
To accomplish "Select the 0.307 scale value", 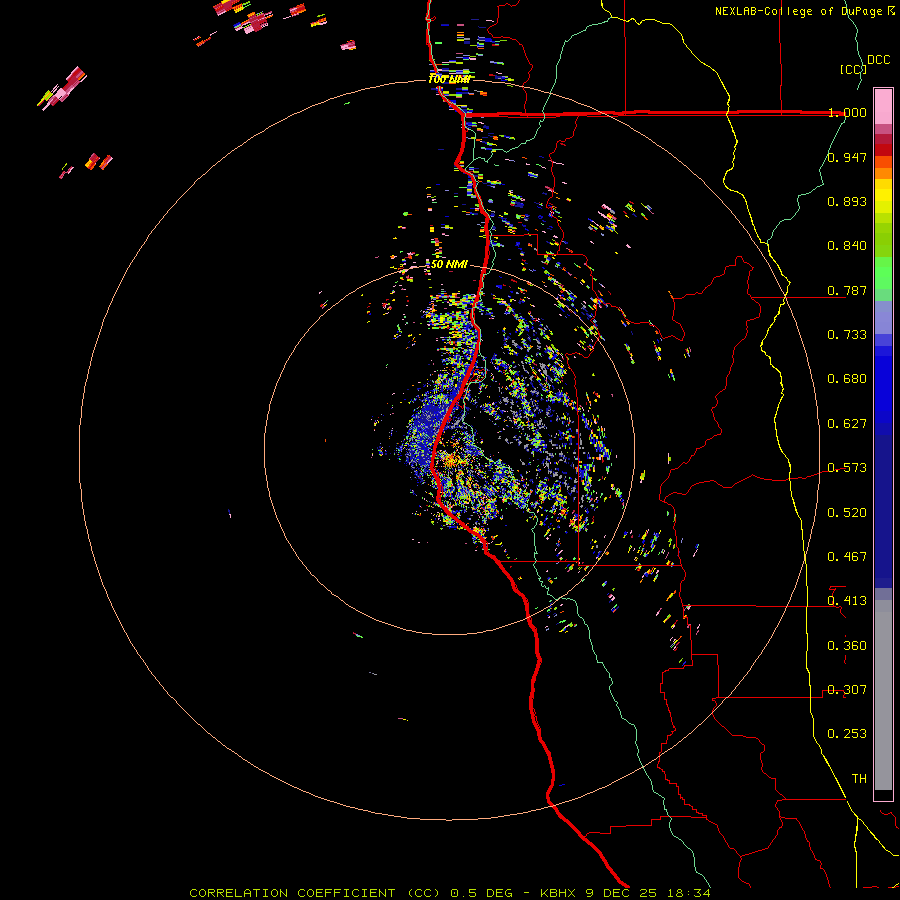I will coord(847,690).
